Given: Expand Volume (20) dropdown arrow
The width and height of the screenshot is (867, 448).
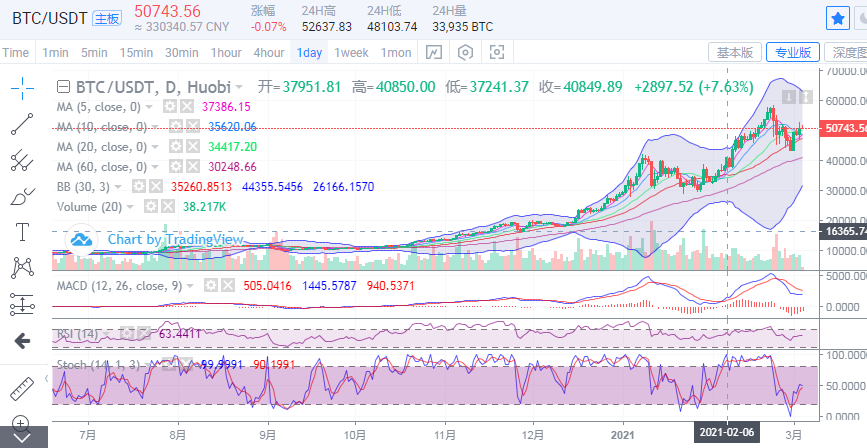Looking at the screenshot, I should pyautogui.click(x=130, y=207).
